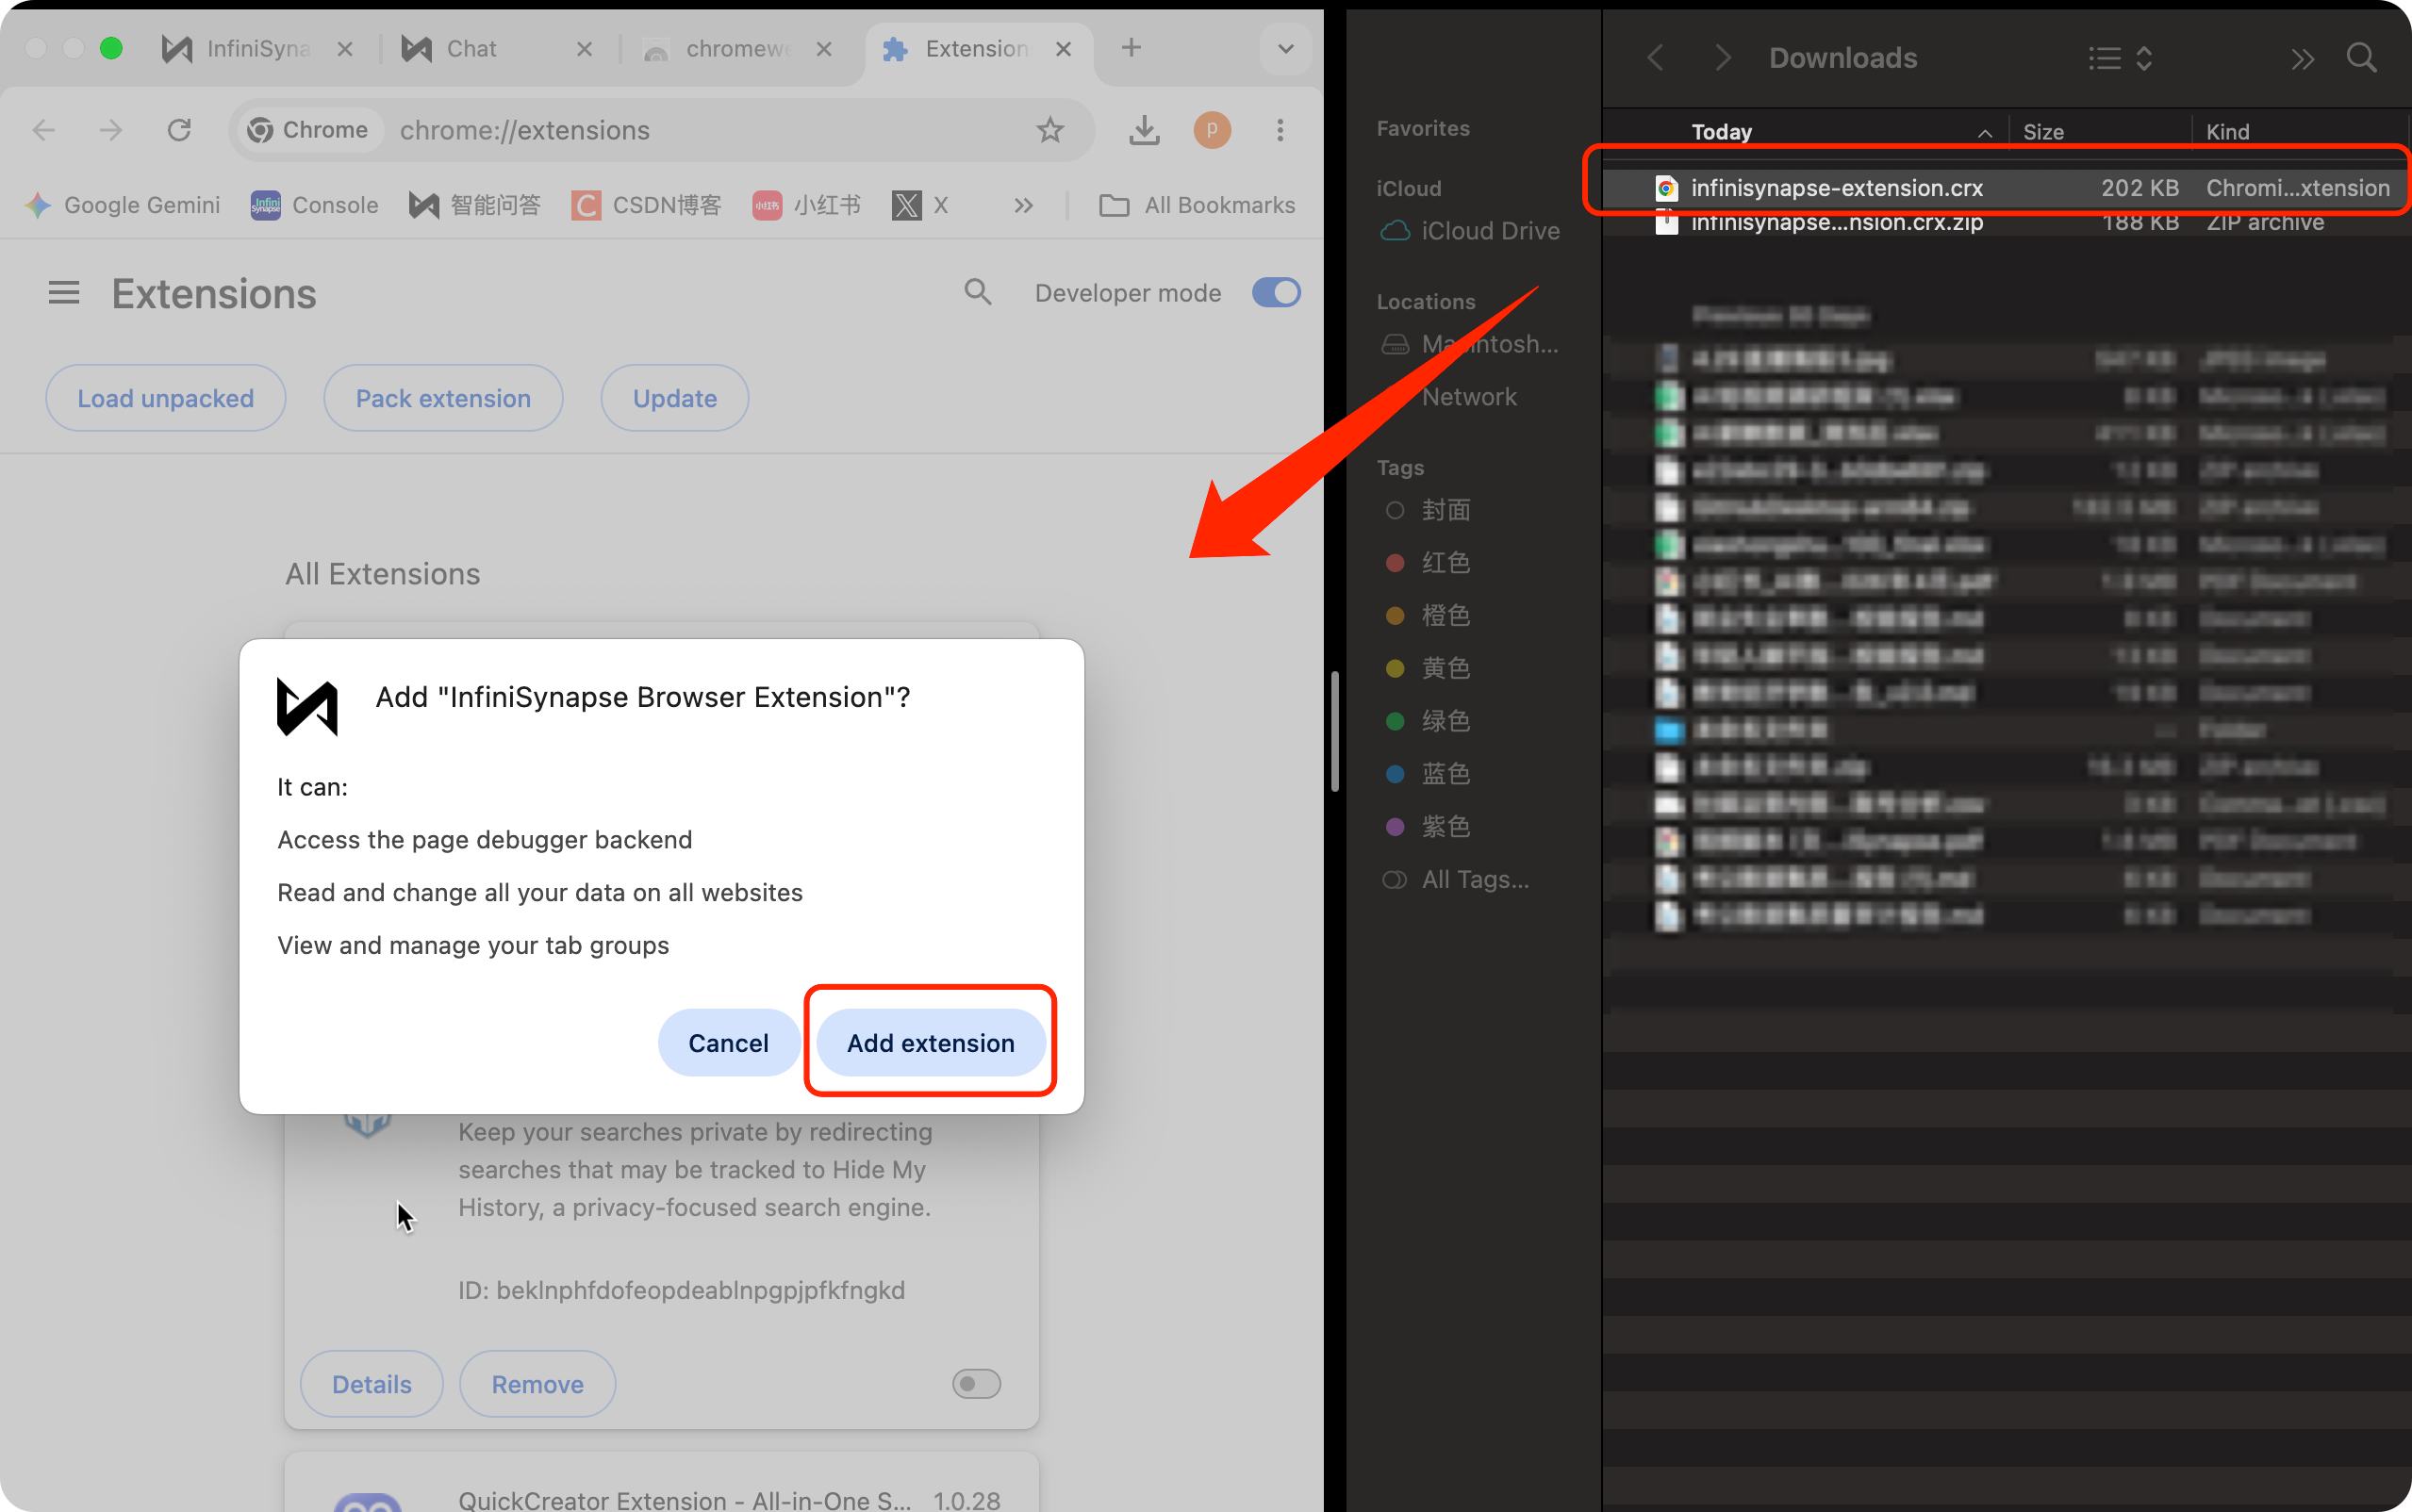Bookmark this page with the star icon
This screenshot has height=1512, width=2412.
tap(1050, 130)
